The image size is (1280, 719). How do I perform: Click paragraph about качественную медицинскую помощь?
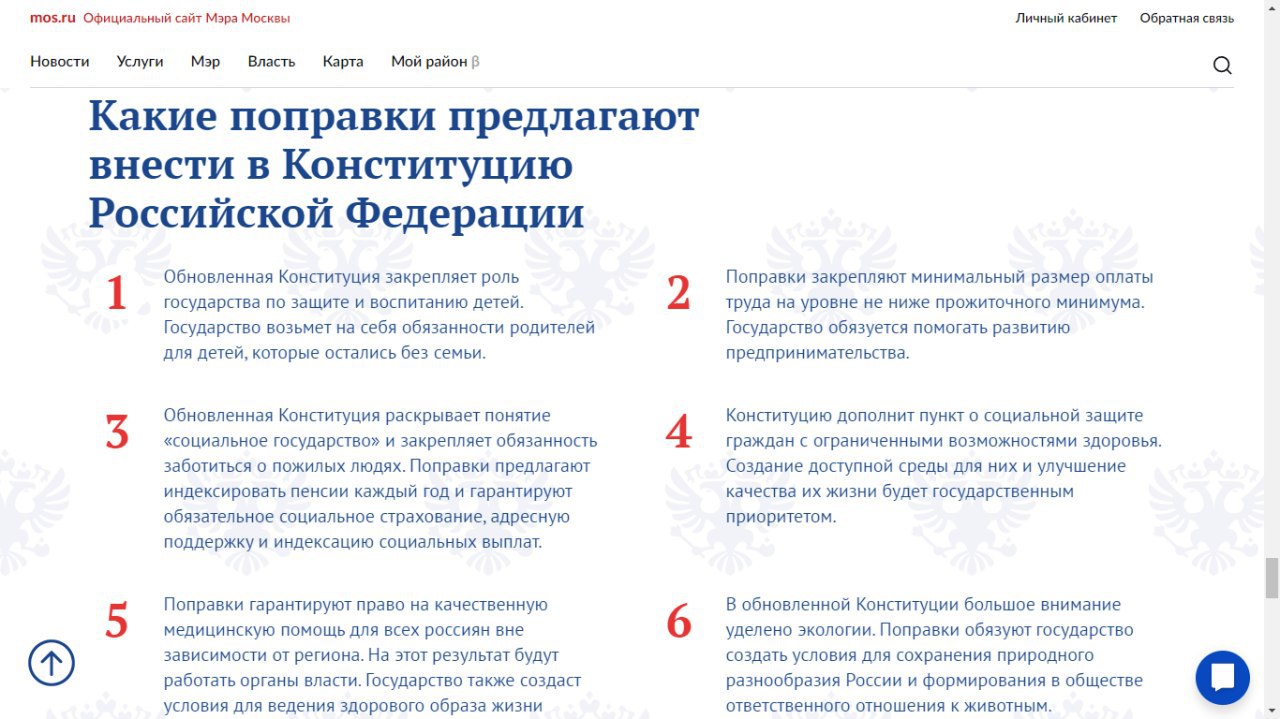[372, 655]
